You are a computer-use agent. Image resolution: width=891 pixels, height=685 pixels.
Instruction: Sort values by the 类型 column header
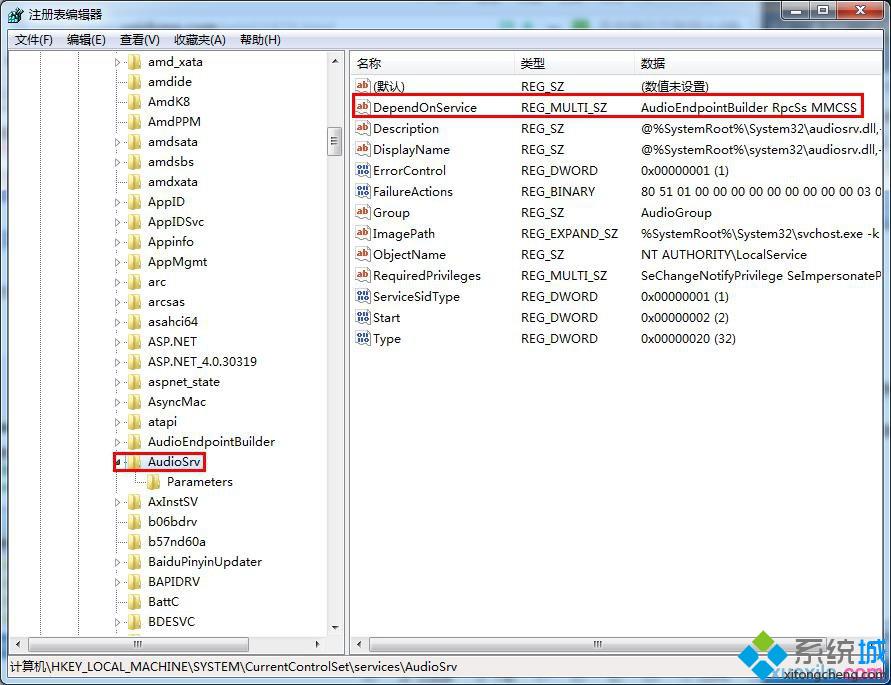click(x=574, y=64)
